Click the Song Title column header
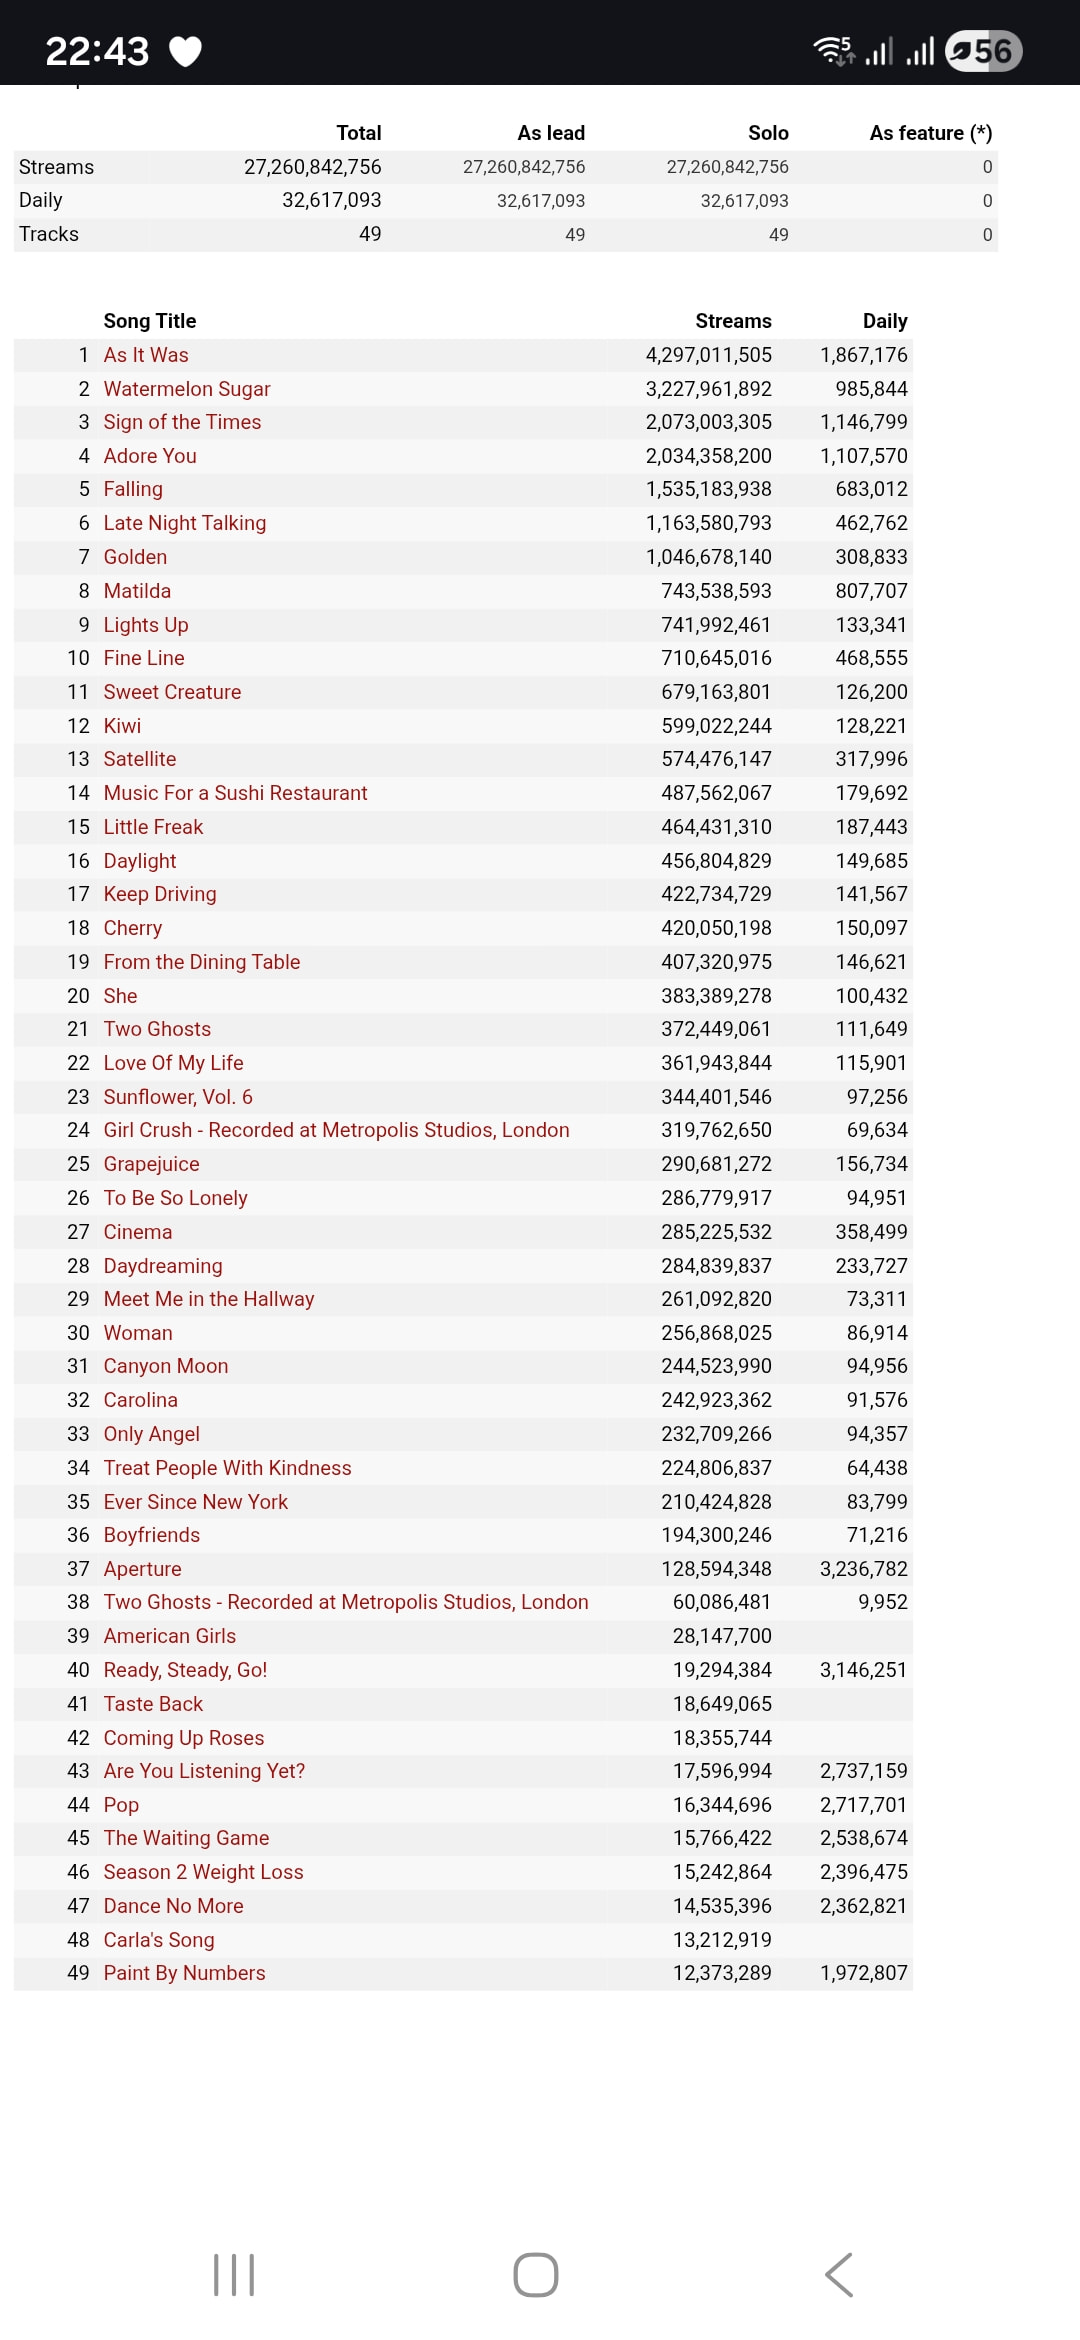The image size is (1080, 2340). click(x=150, y=321)
